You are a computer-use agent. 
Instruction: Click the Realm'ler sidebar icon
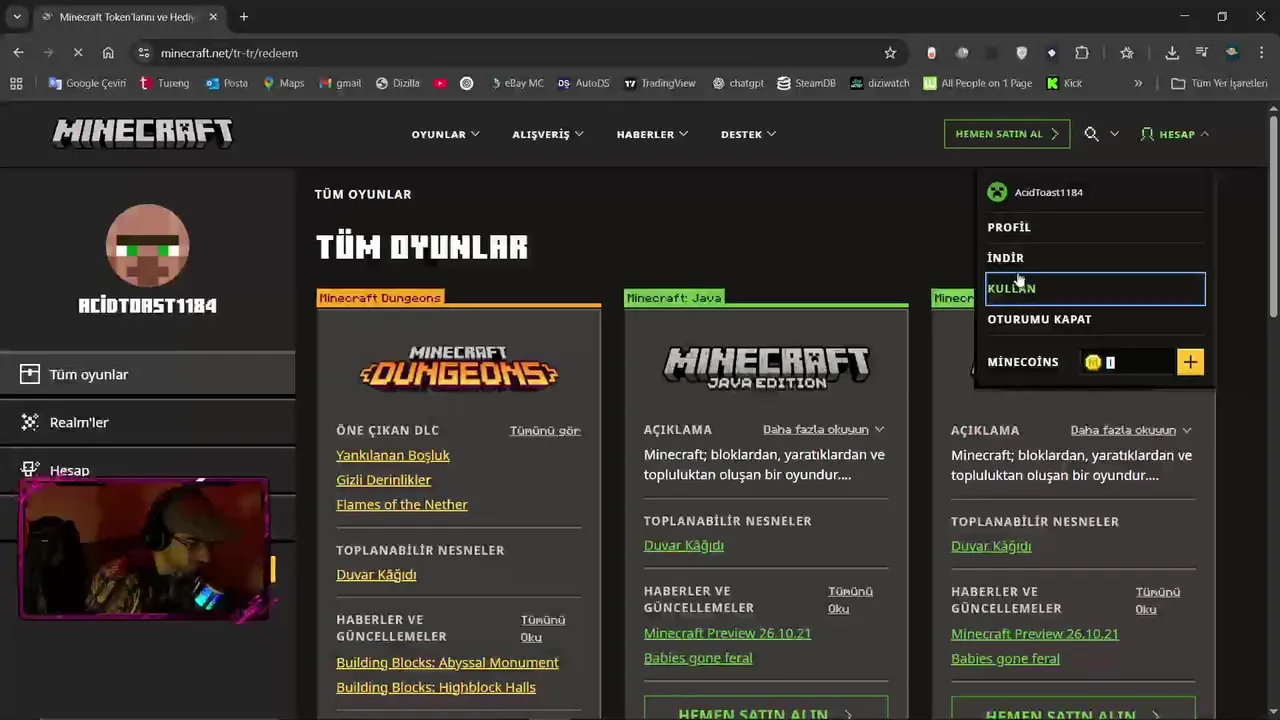[x=30, y=422]
